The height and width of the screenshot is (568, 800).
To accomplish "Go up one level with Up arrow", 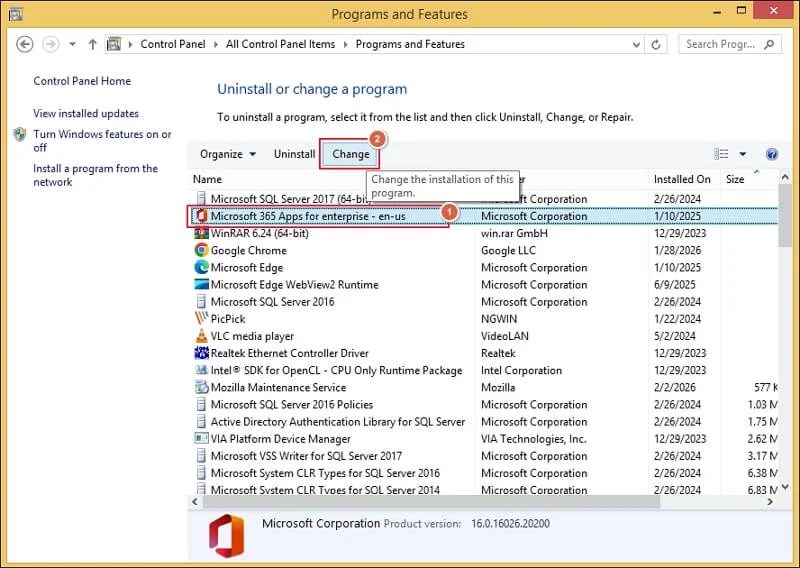I will click(x=92, y=44).
